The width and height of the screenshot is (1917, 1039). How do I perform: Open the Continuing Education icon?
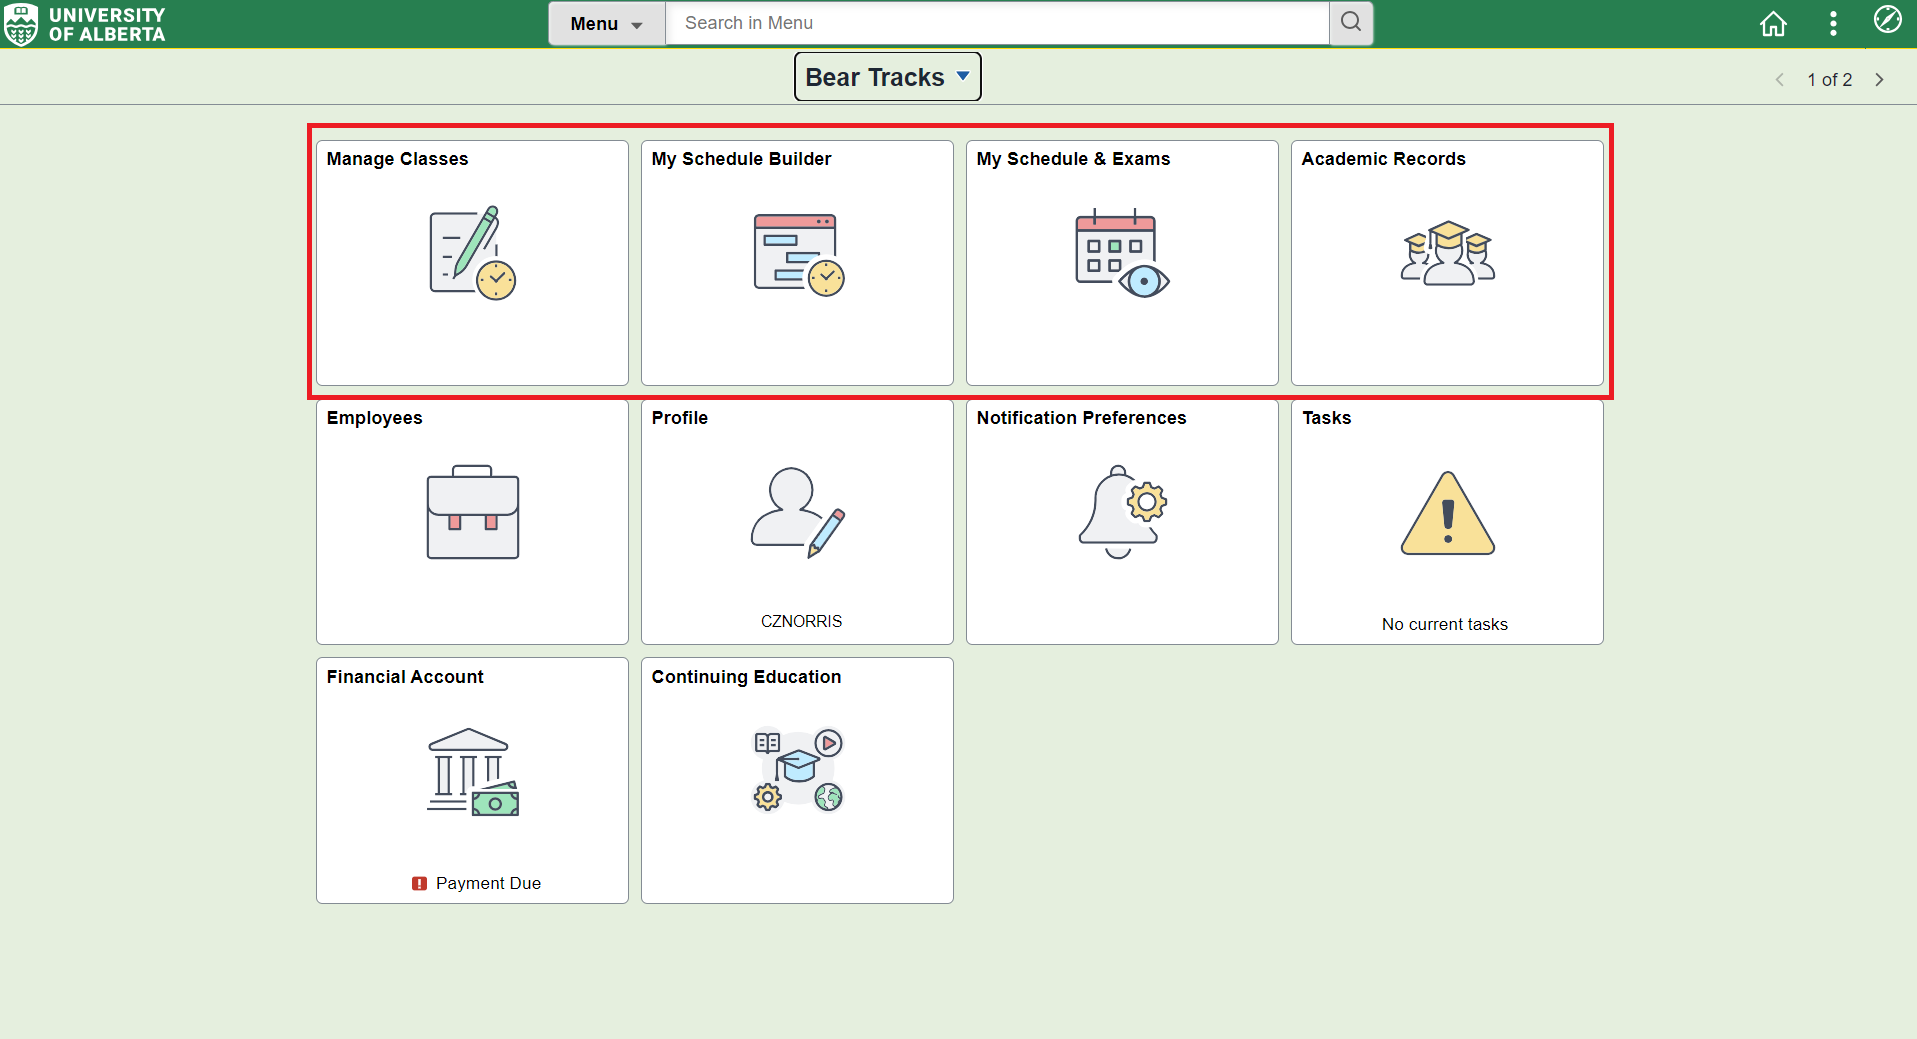pyautogui.click(x=798, y=769)
